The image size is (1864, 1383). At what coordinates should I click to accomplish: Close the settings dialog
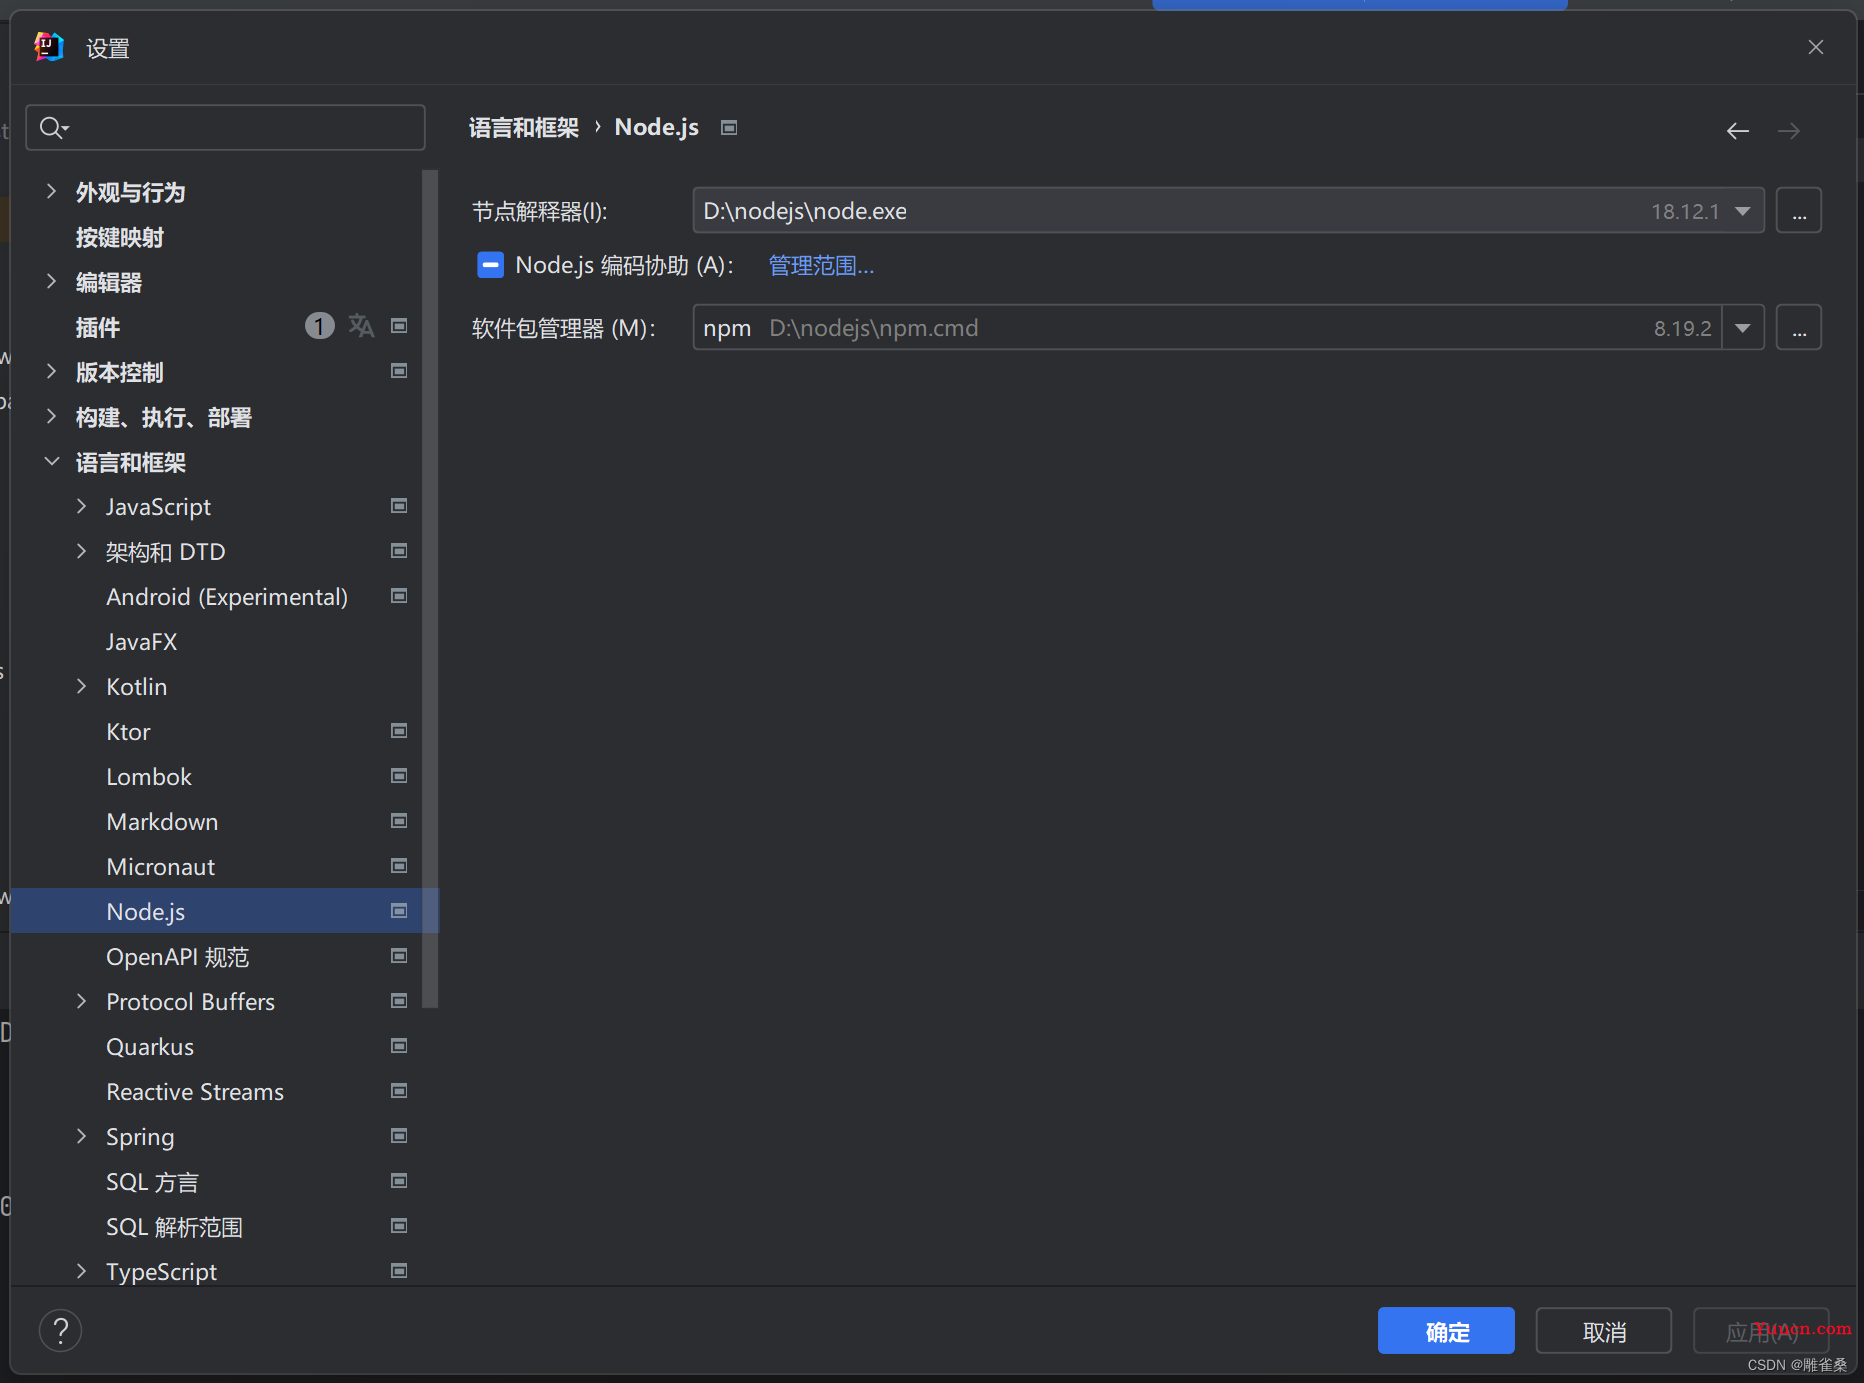[1816, 47]
